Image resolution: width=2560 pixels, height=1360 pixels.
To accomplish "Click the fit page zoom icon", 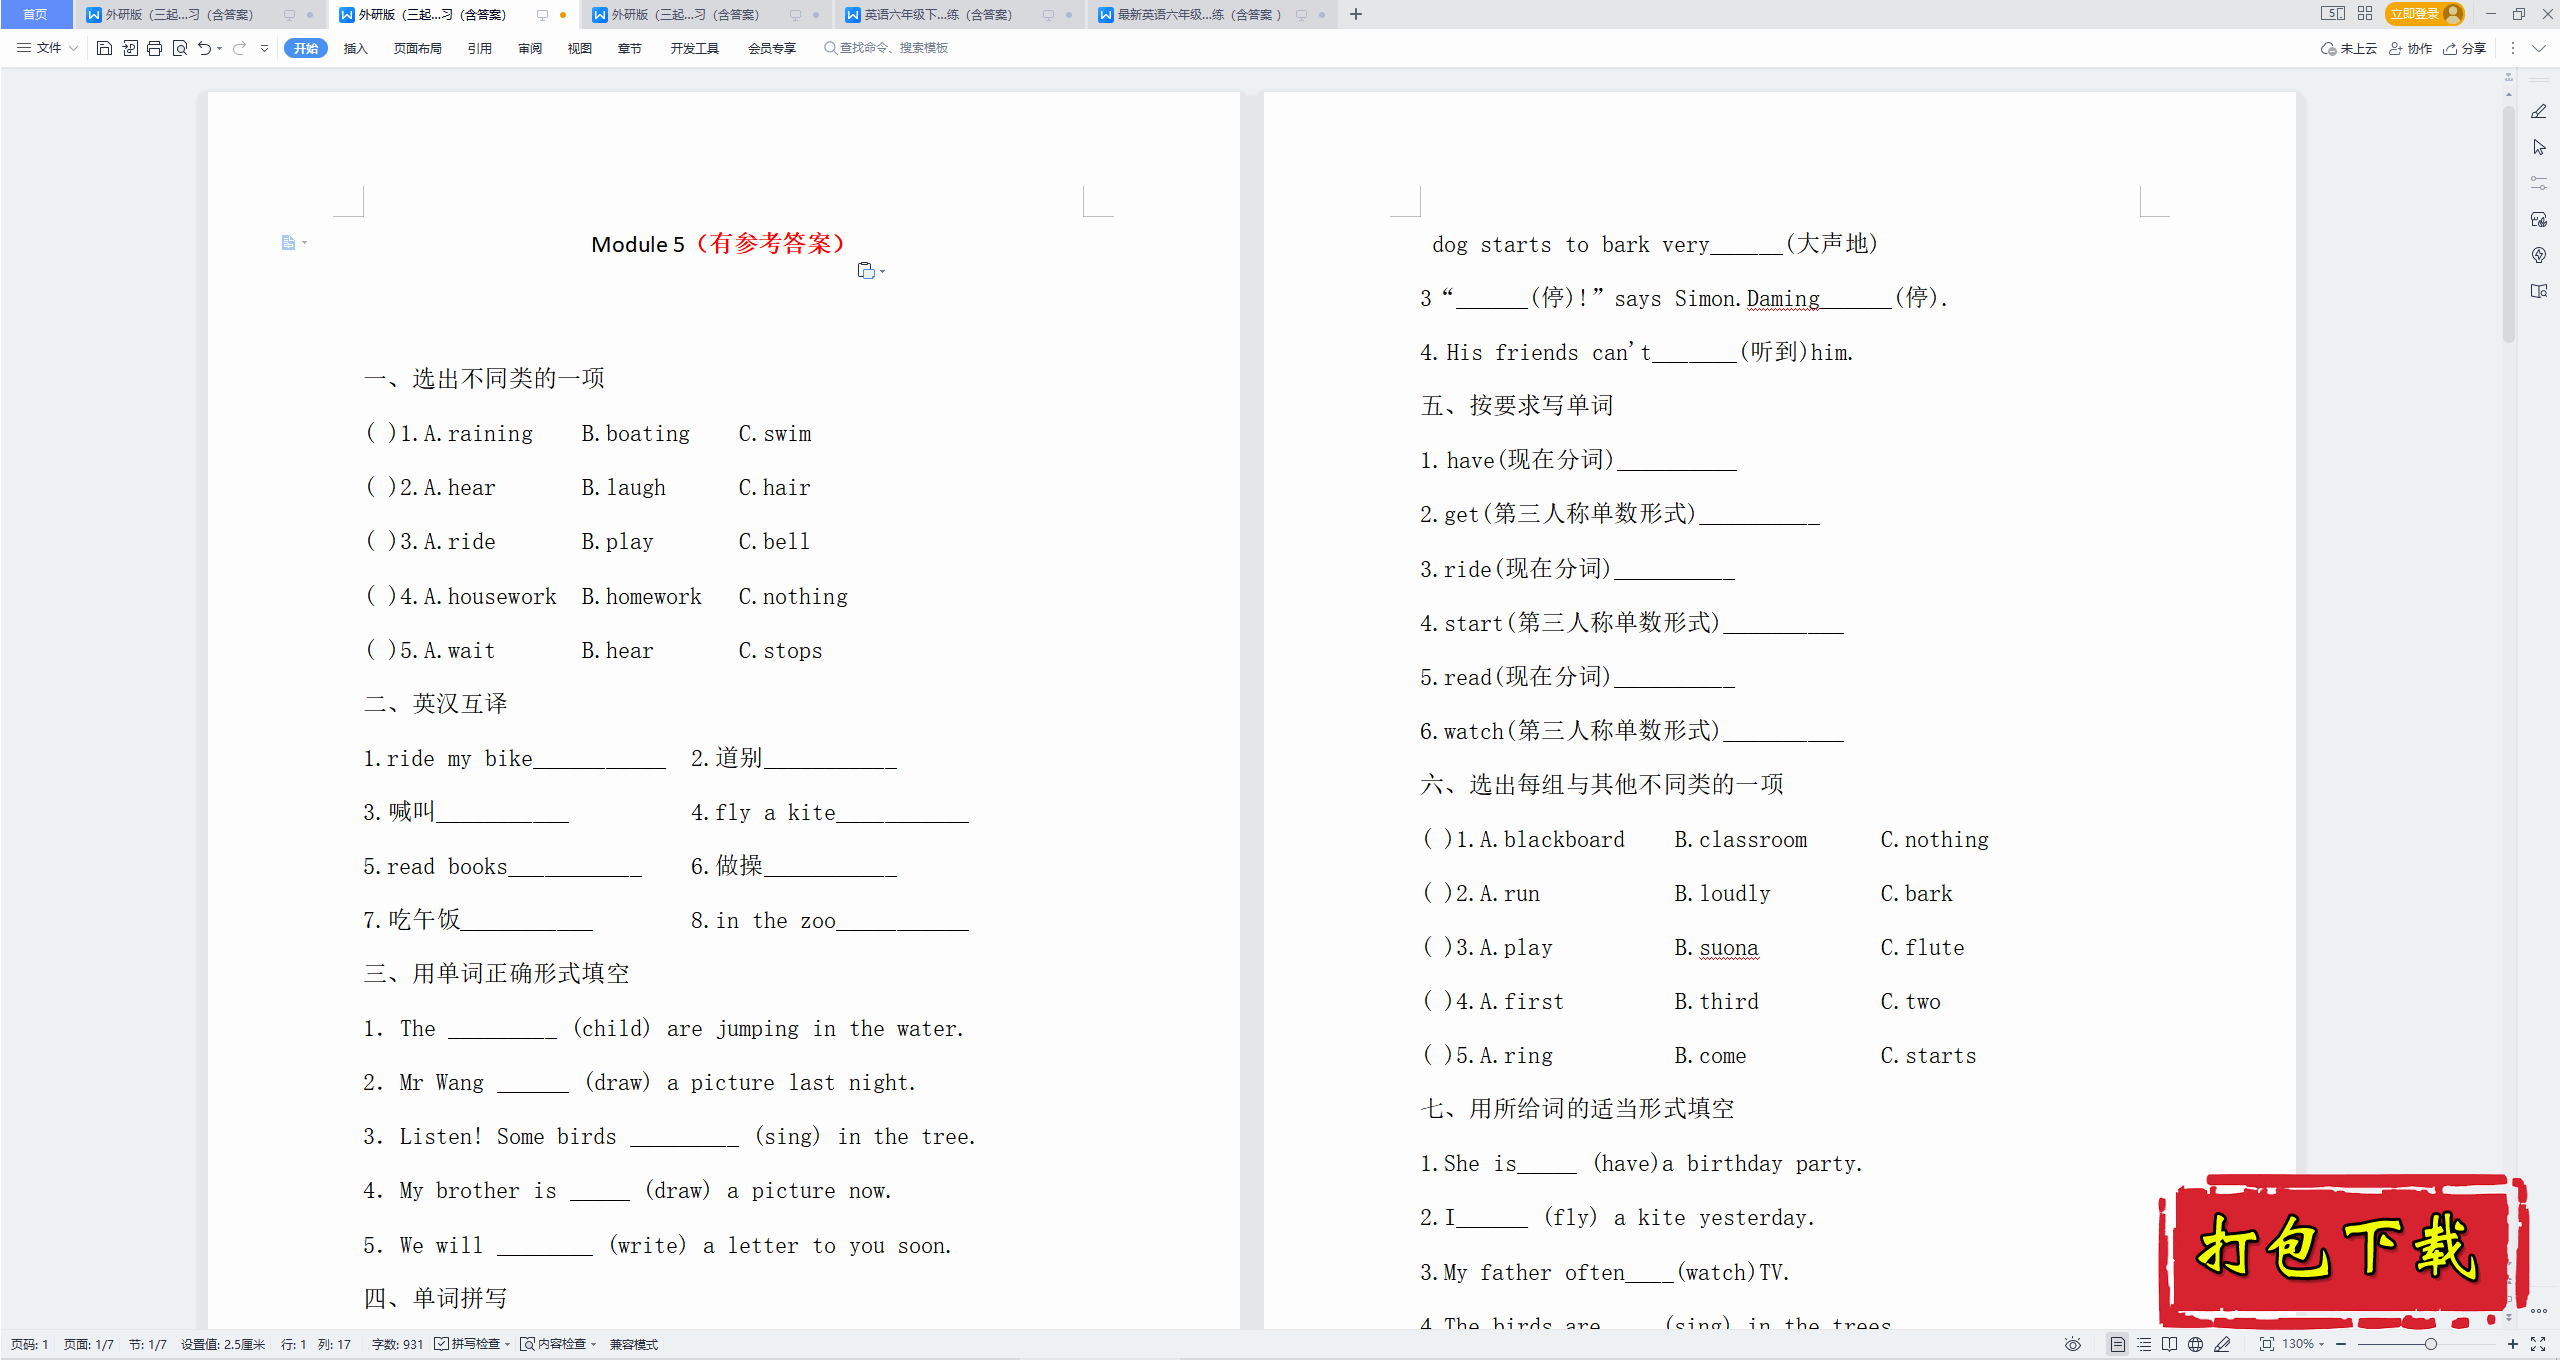I will tap(2267, 1344).
